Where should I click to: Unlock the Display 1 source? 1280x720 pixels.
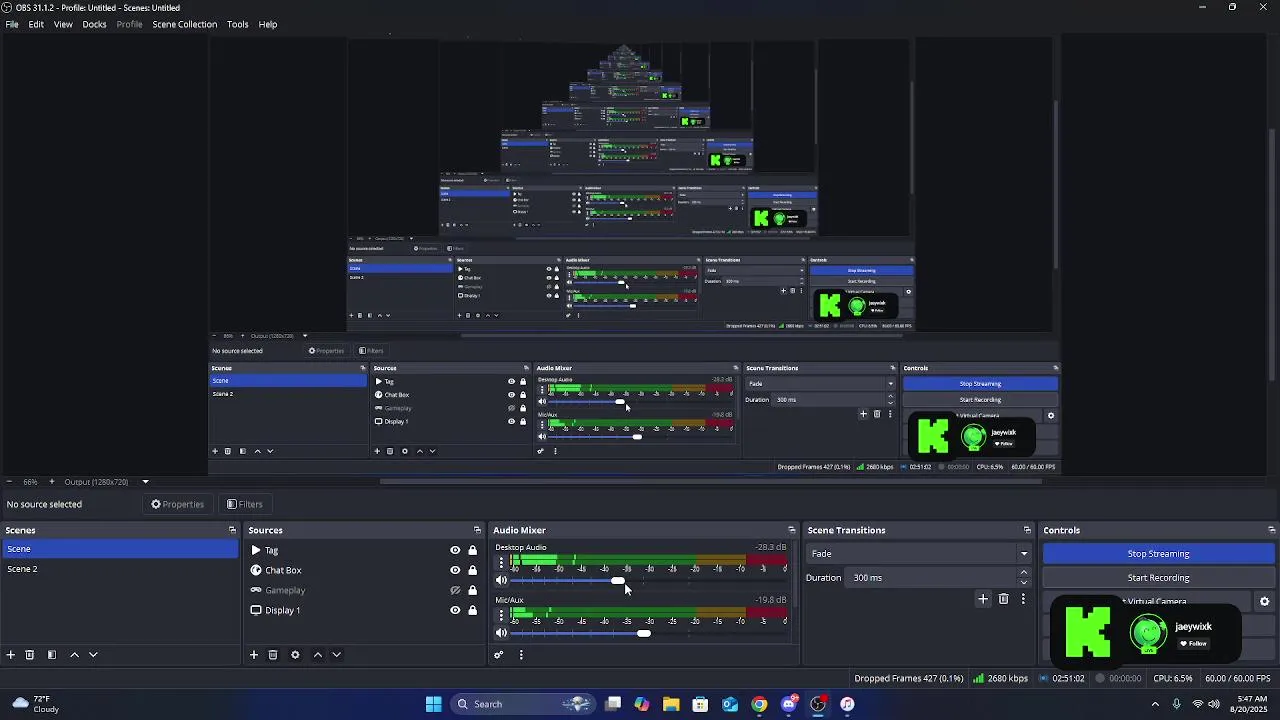pos(472,610)
